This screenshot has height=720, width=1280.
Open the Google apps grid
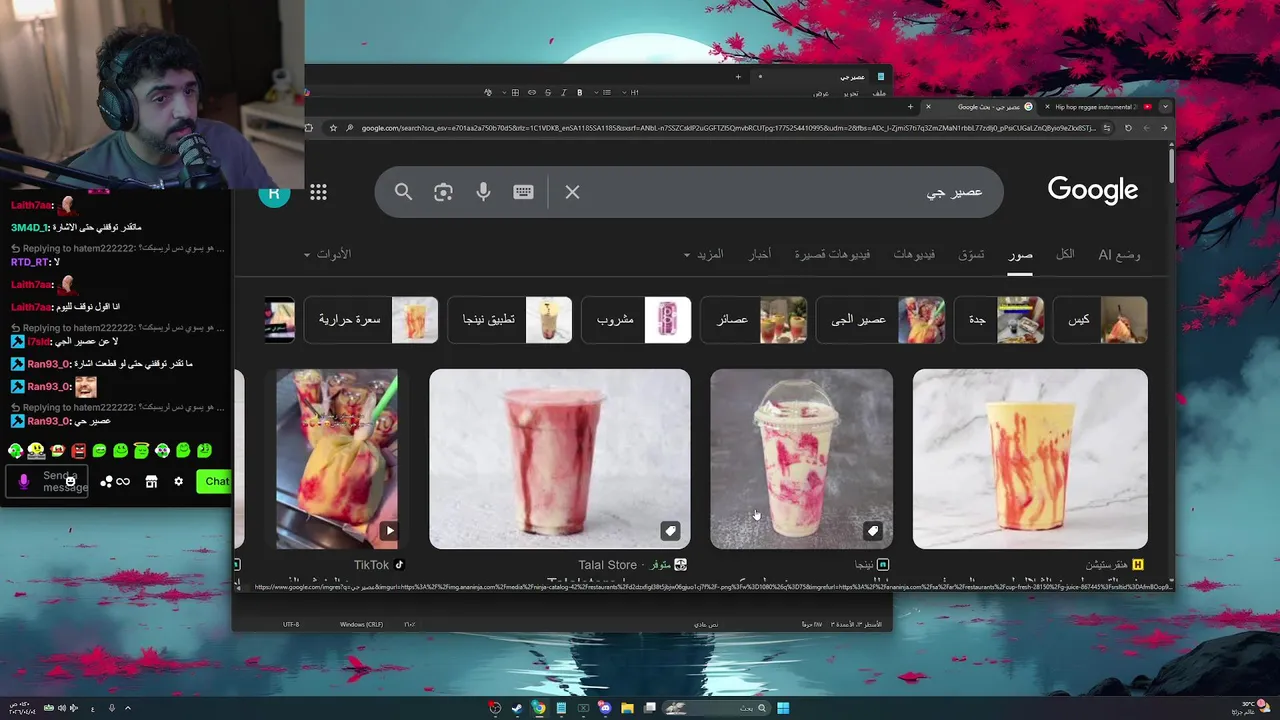318,192
